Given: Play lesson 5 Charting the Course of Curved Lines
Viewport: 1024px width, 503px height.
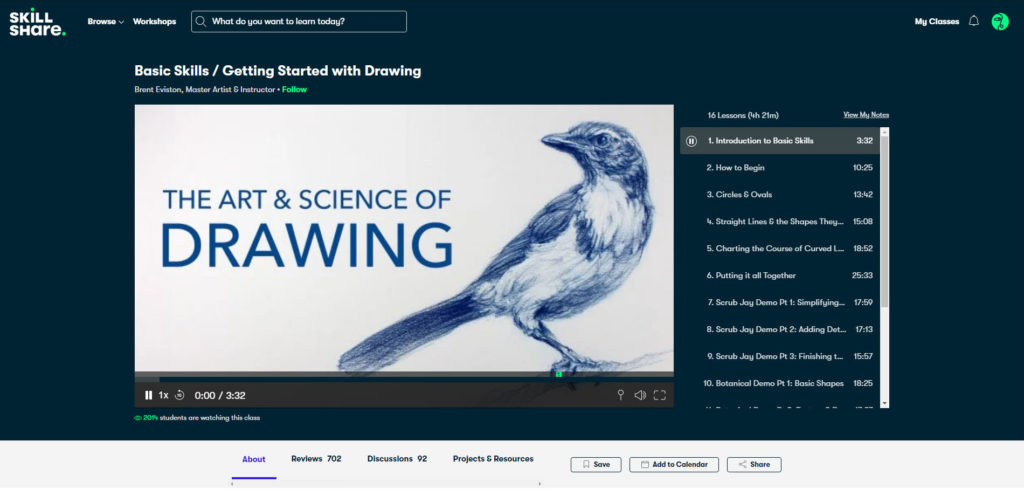Looking at the screenshot, I should point(780,248).
